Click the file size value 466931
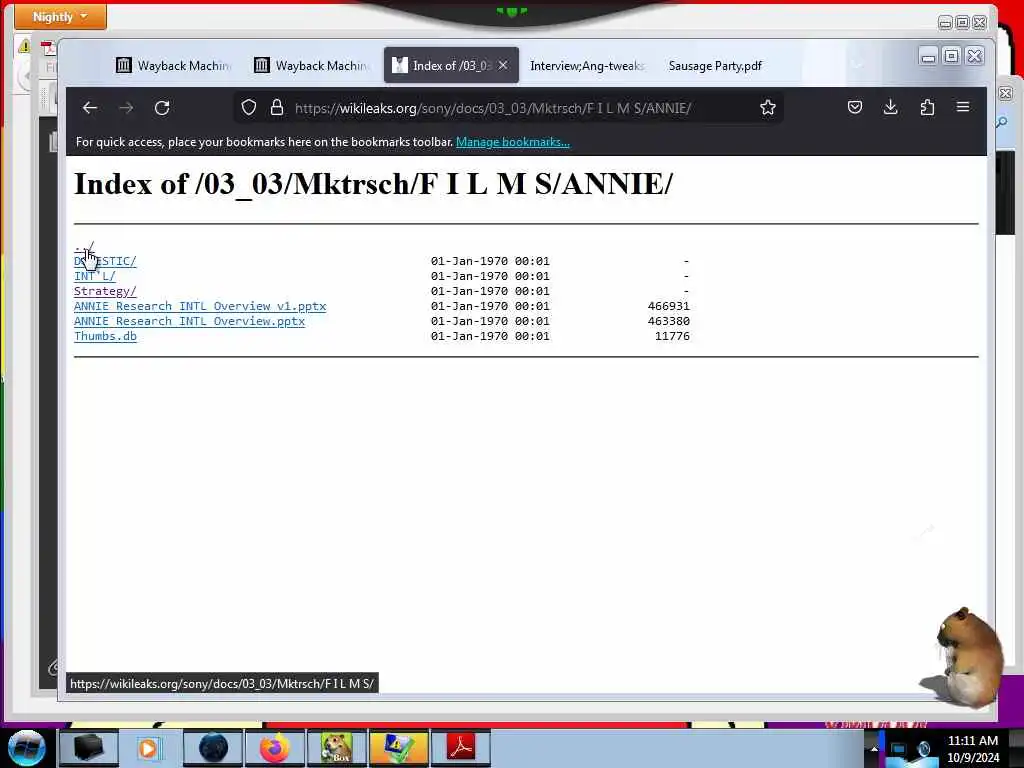The image size is (1024, 768). 669,306
